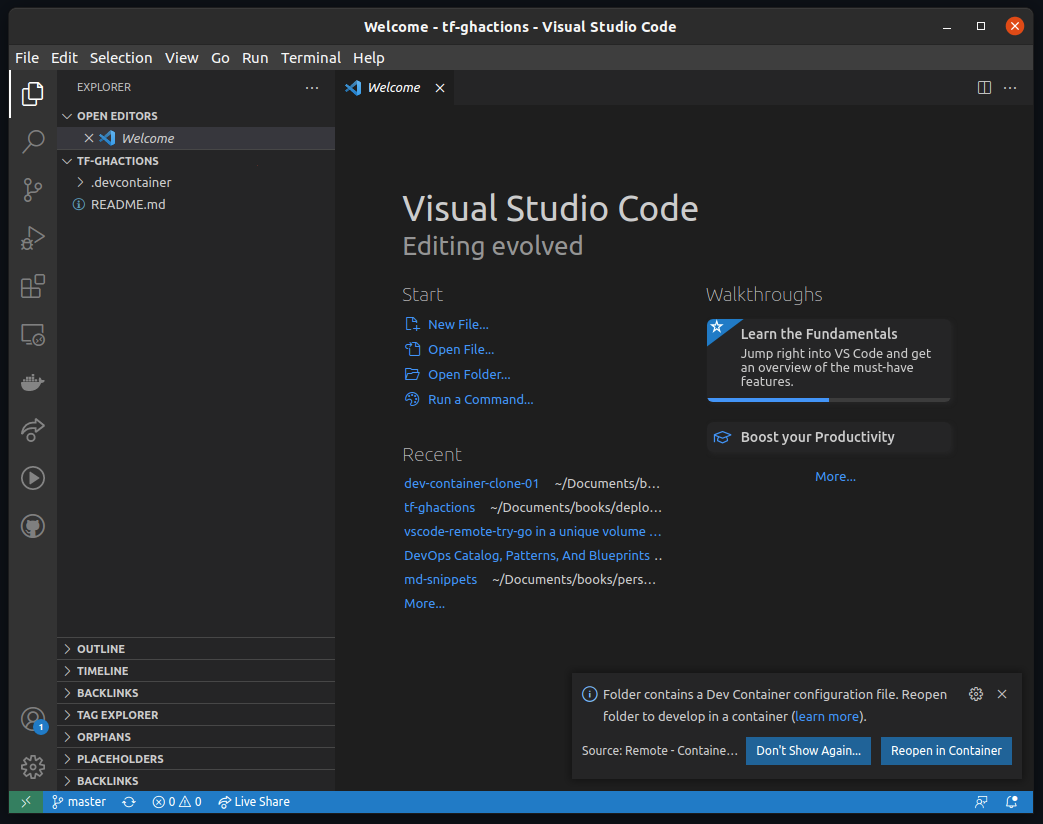Open recent md-snippets folder
Screen dimensions: 1043x824
pos(440,579)
